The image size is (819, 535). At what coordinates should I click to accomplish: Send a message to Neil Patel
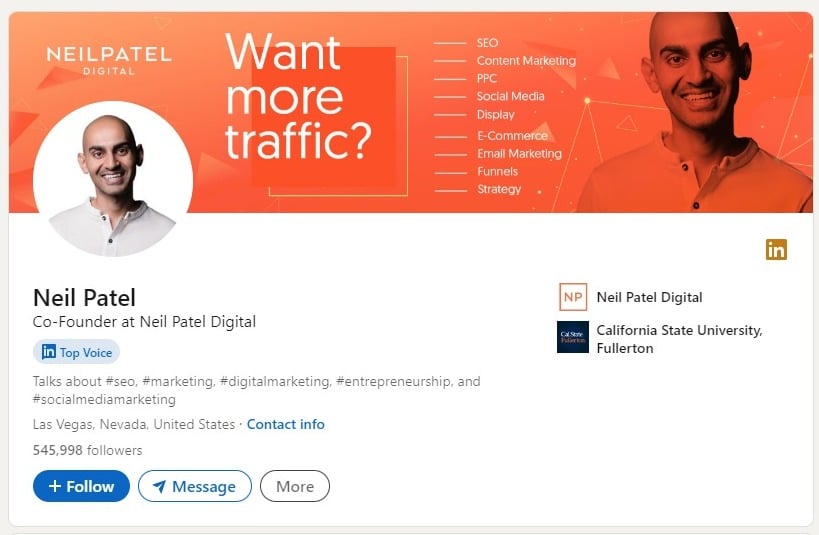(x=195, y=487)
